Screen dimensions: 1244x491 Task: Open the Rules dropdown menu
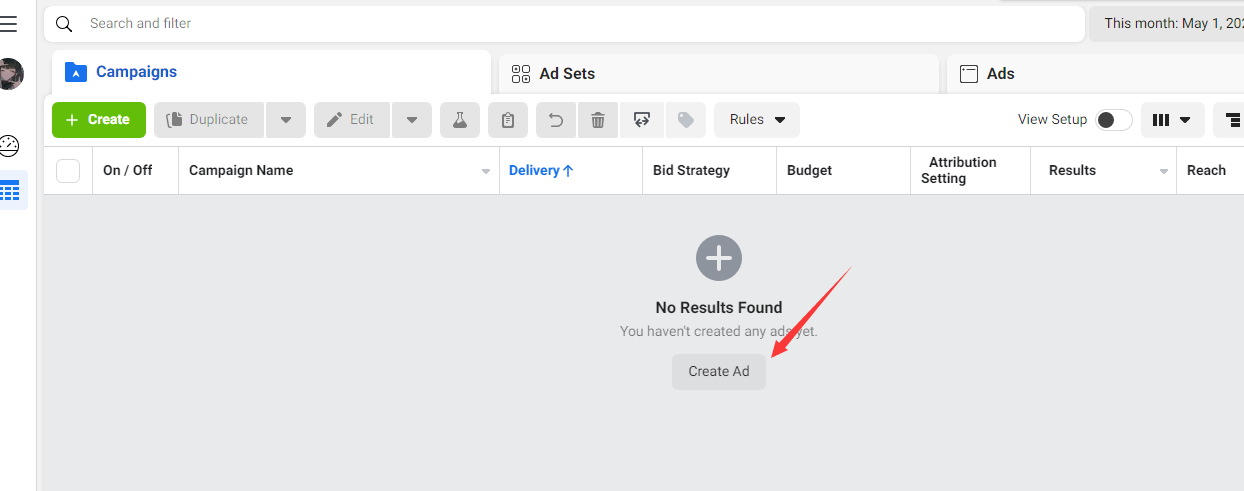pyautogui.click(x=757, y=120)
